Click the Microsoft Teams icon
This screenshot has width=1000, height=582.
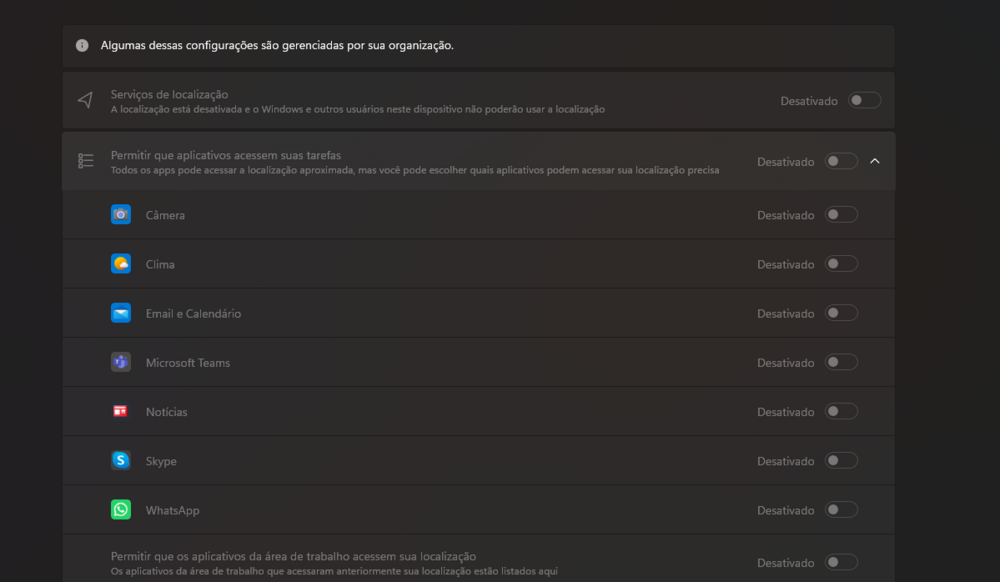(121, 362)
